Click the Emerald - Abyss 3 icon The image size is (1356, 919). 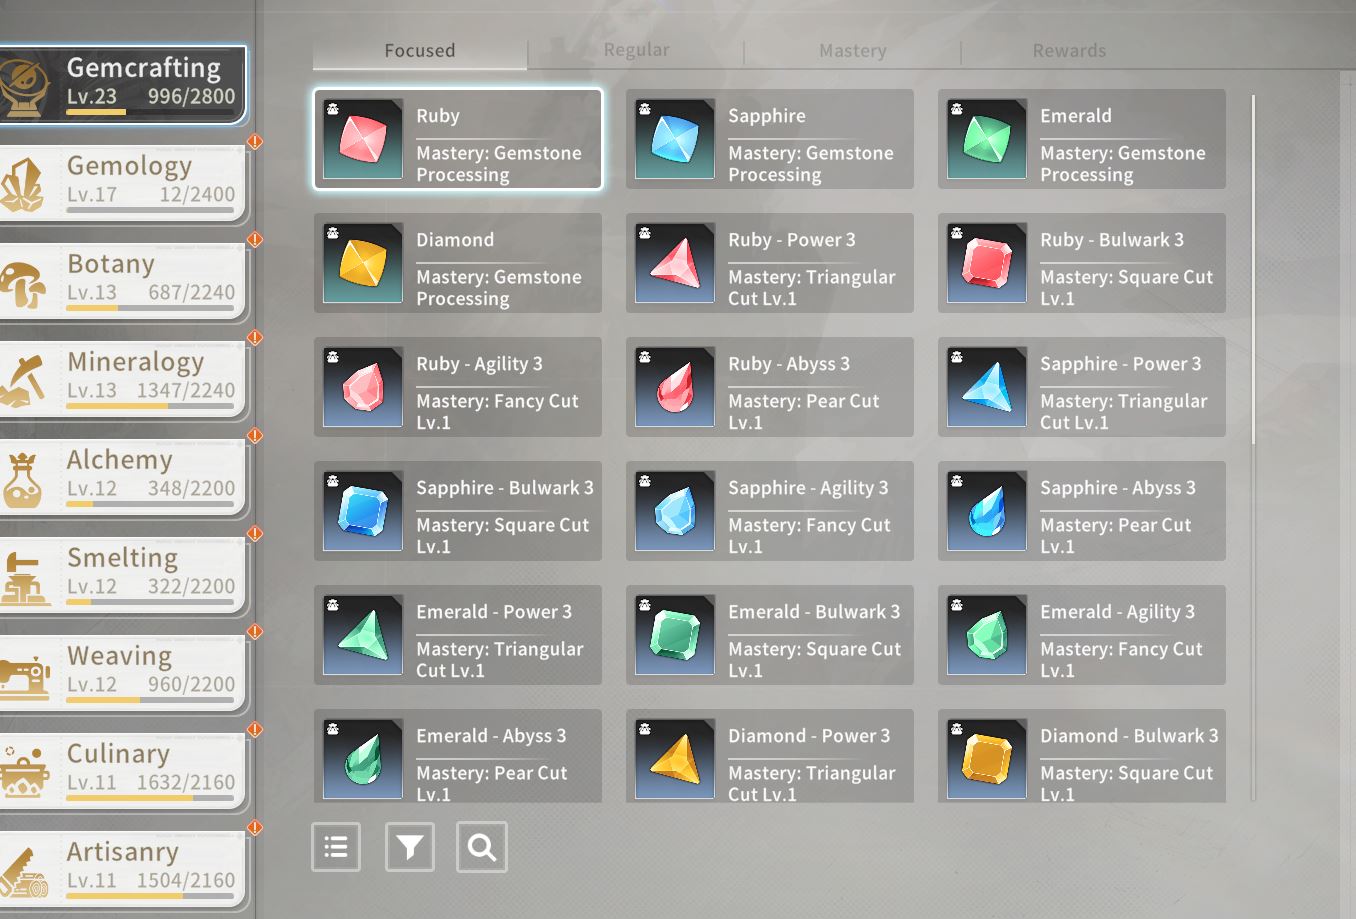363,759
